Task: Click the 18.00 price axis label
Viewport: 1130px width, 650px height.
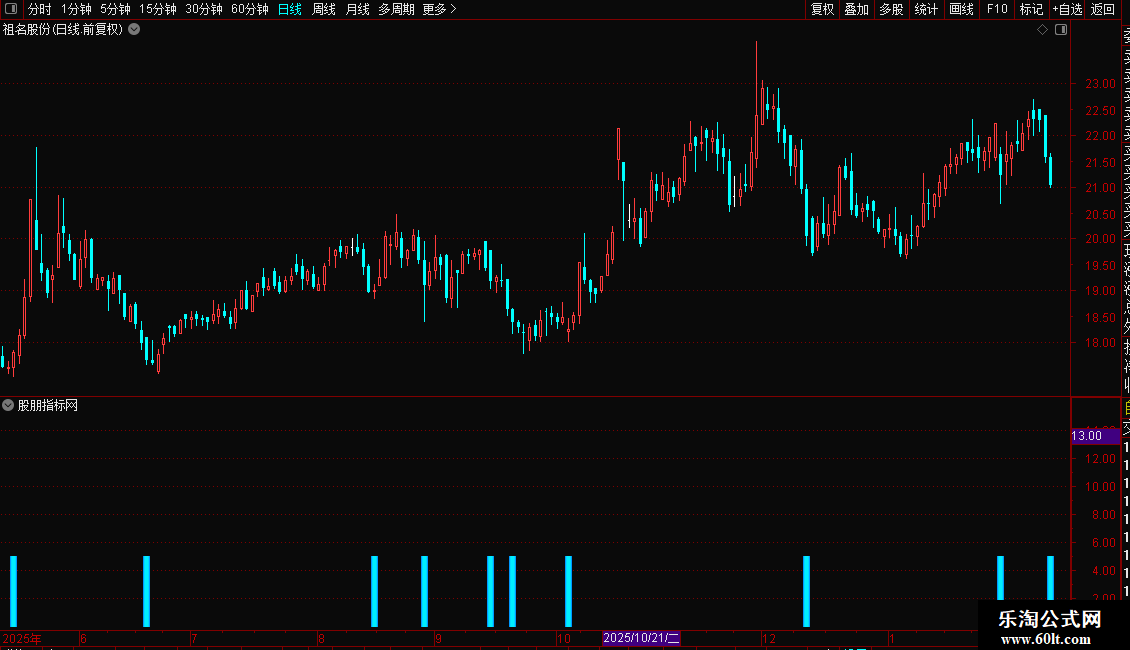Action: click(x=1100, y=343)
